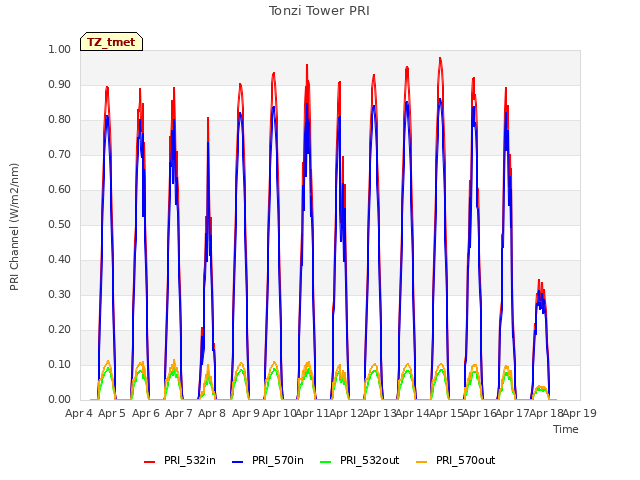This screenshot has width=640, height=480.
Task: Click the Apr 7 x-axis label
Action: 179,413
